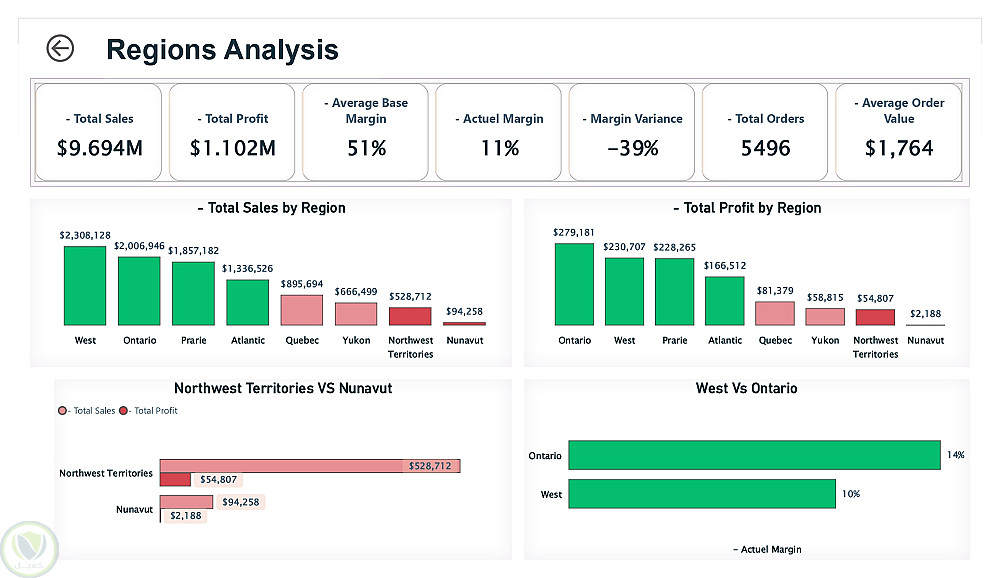Click Total Profit by Region chart title

pyautogui.click(x=747, y=208)
